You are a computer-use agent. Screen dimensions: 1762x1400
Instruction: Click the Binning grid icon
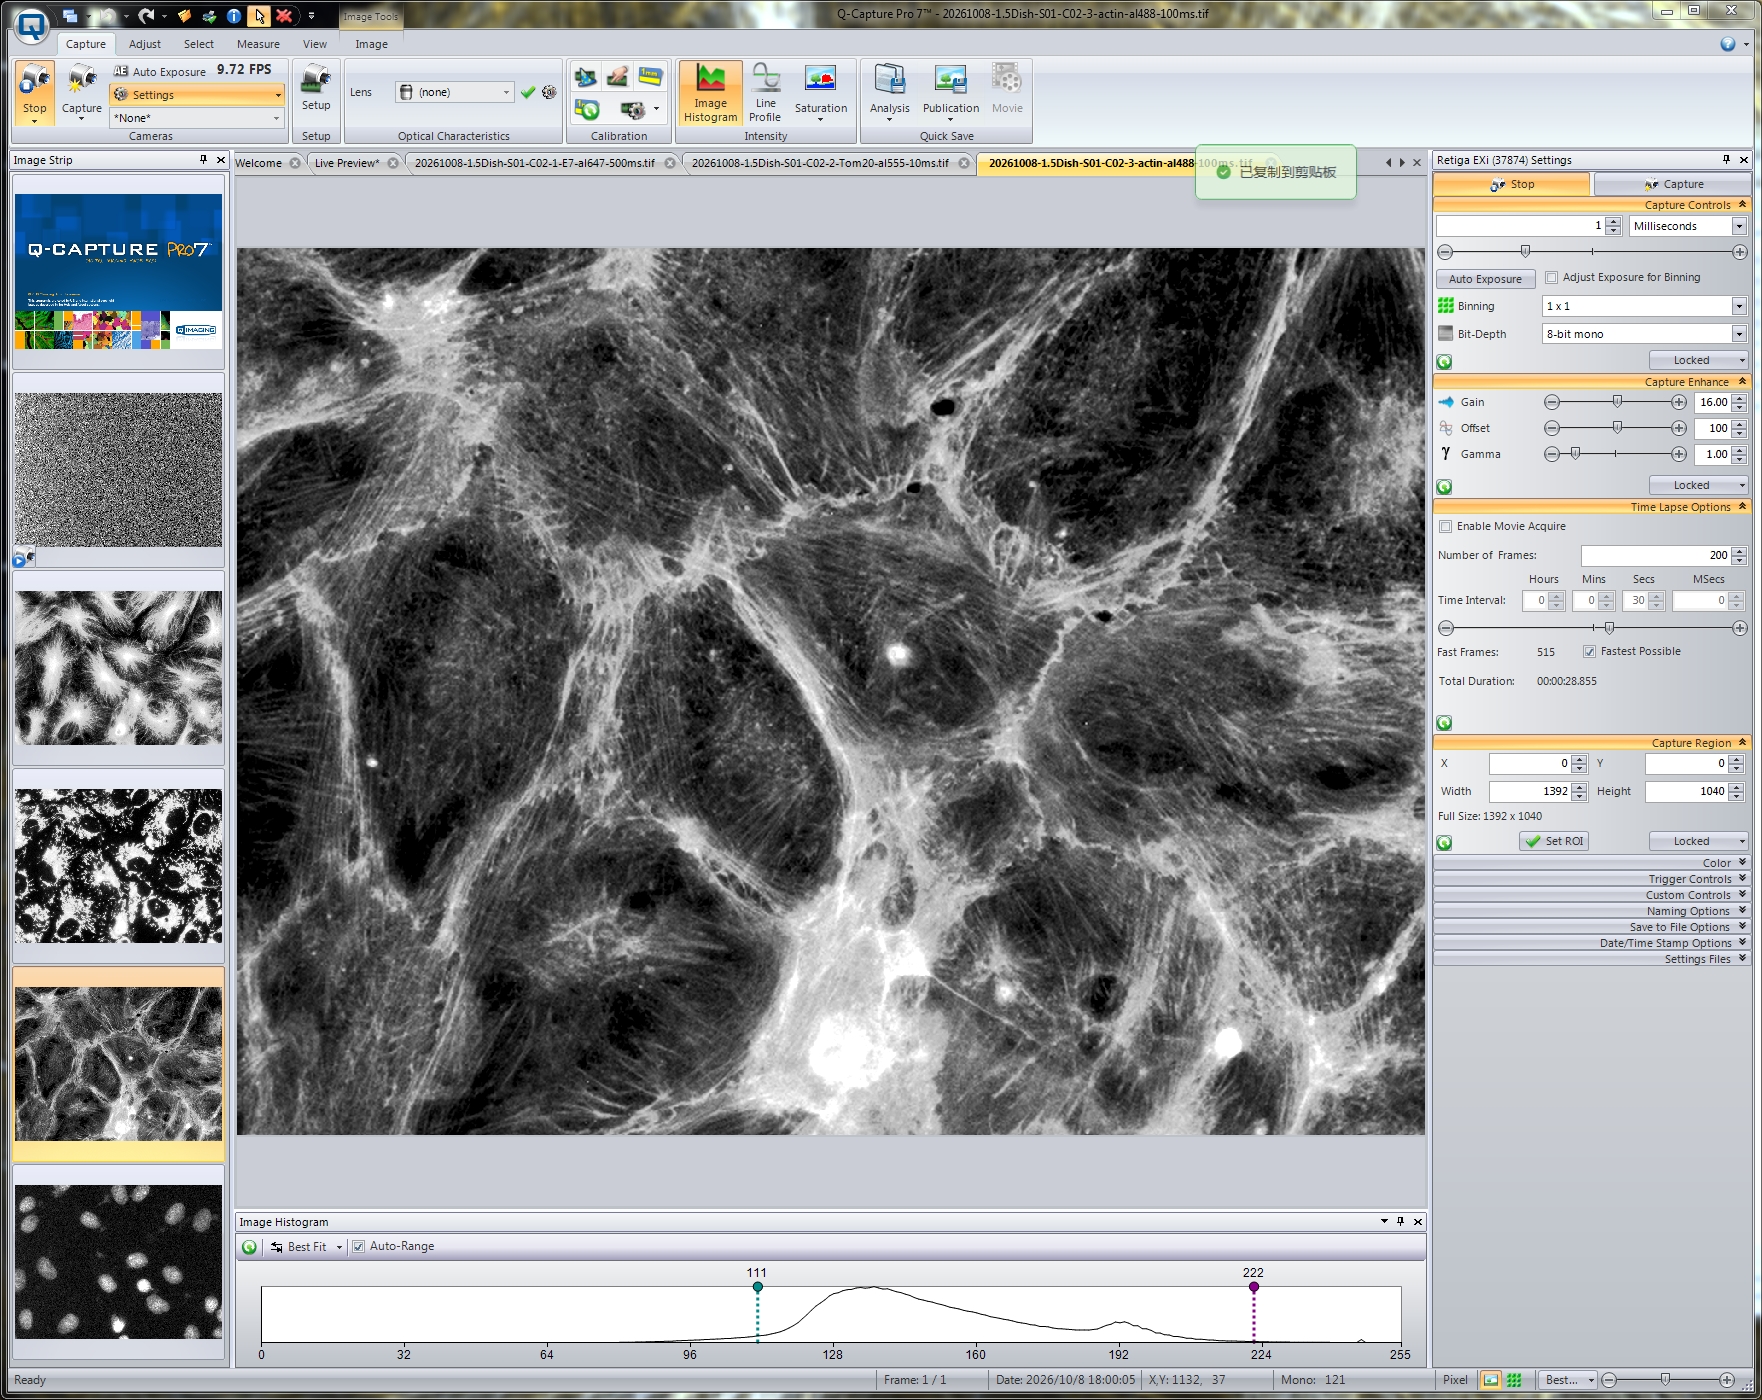(1446, 306)
